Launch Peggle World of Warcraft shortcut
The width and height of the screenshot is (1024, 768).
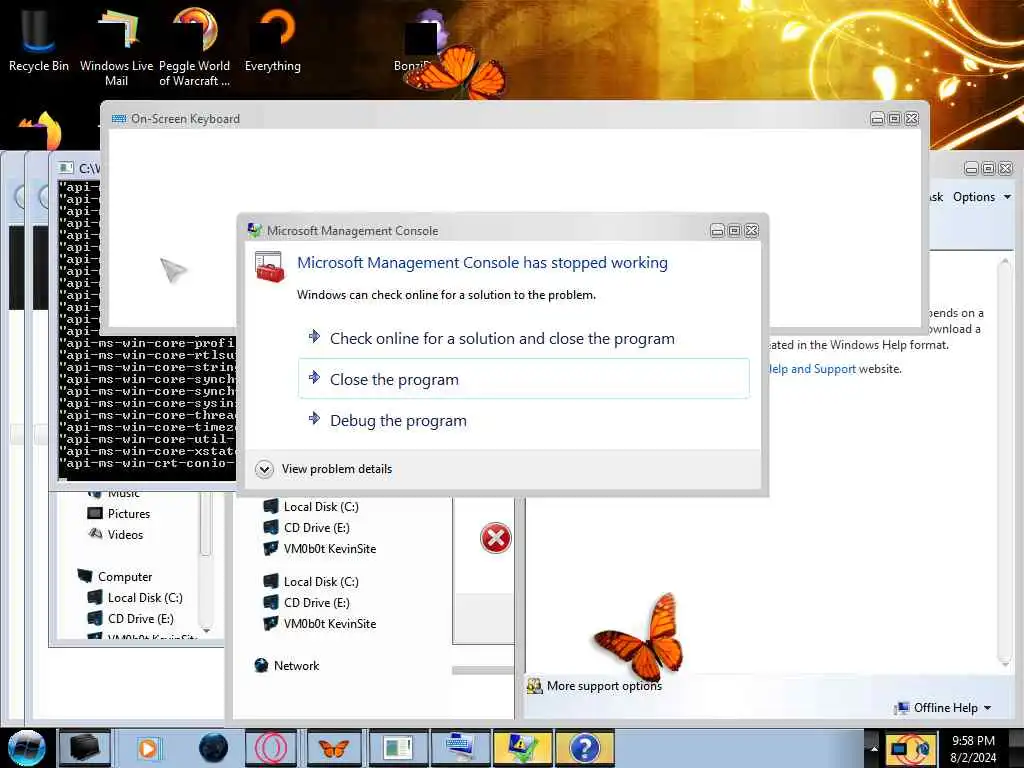(x=194, y=47)
